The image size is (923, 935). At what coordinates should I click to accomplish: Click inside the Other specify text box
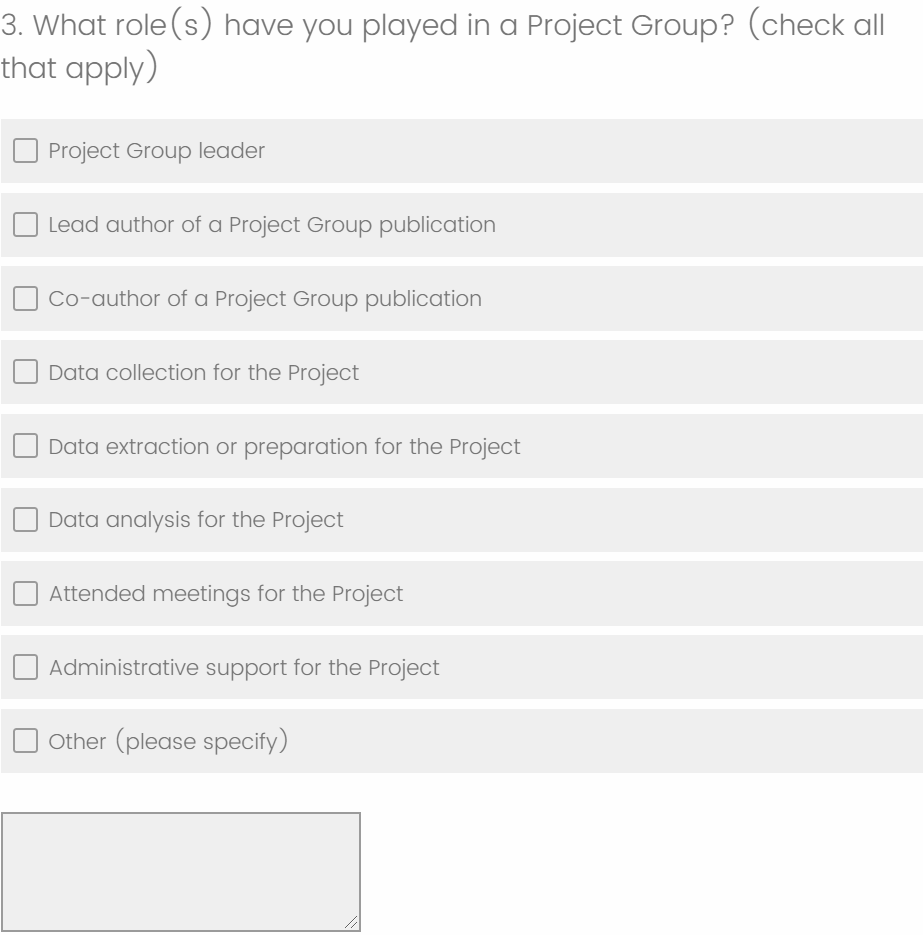pyautogui.click(x=180, y=872)
